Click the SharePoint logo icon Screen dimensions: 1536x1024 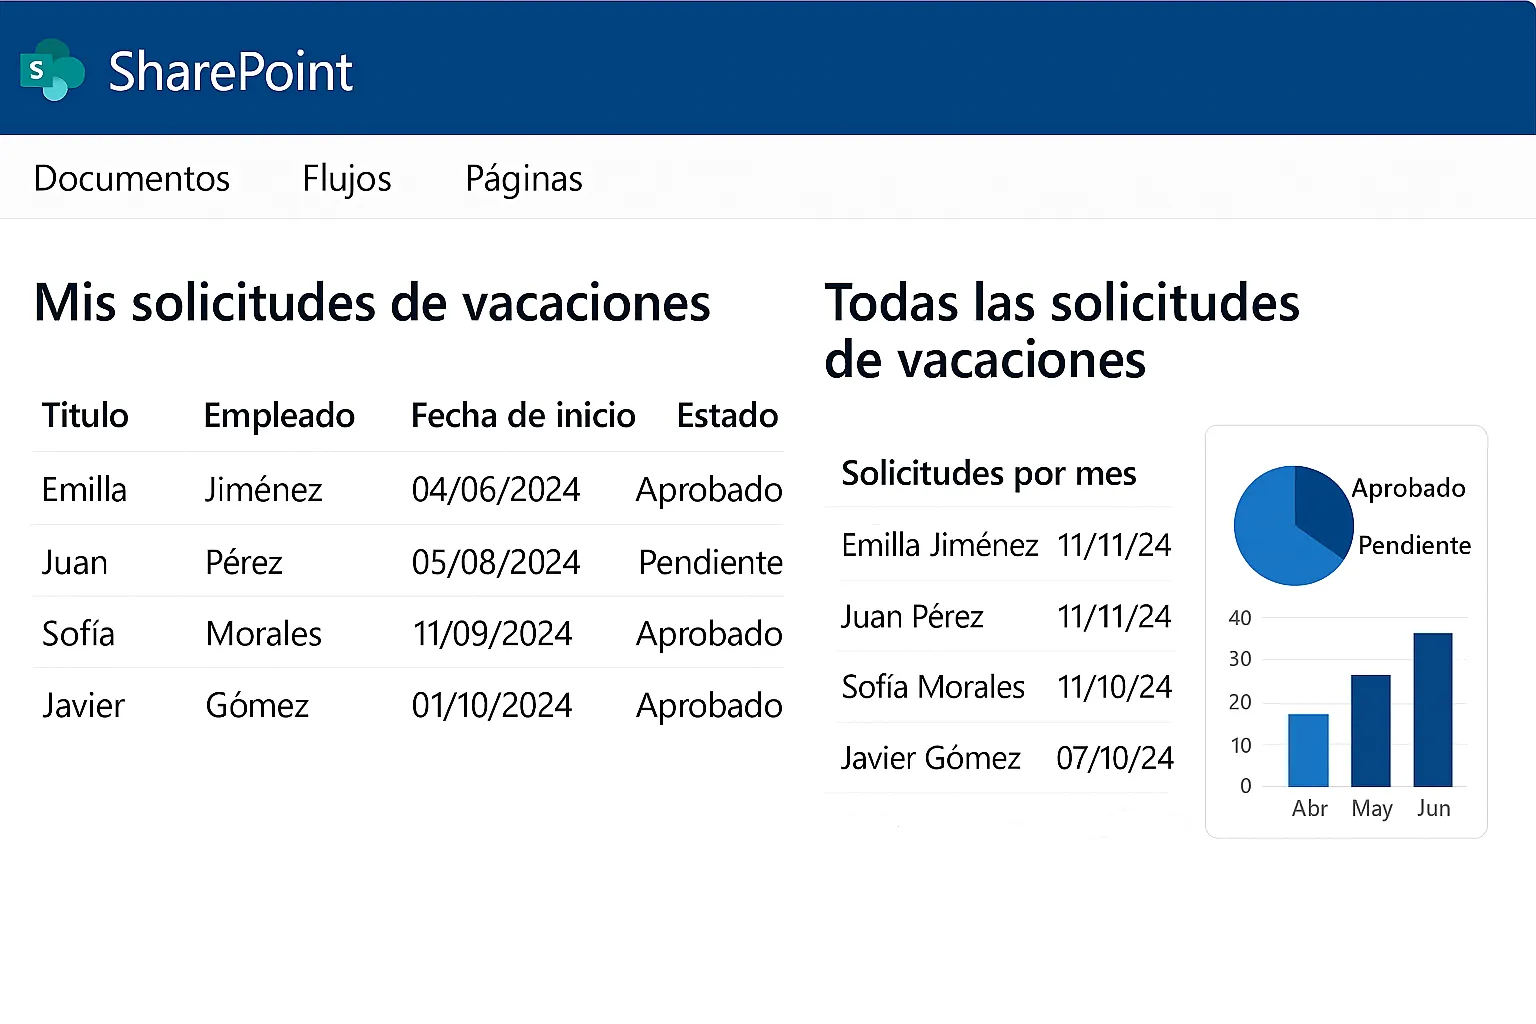tap(51, 69)
